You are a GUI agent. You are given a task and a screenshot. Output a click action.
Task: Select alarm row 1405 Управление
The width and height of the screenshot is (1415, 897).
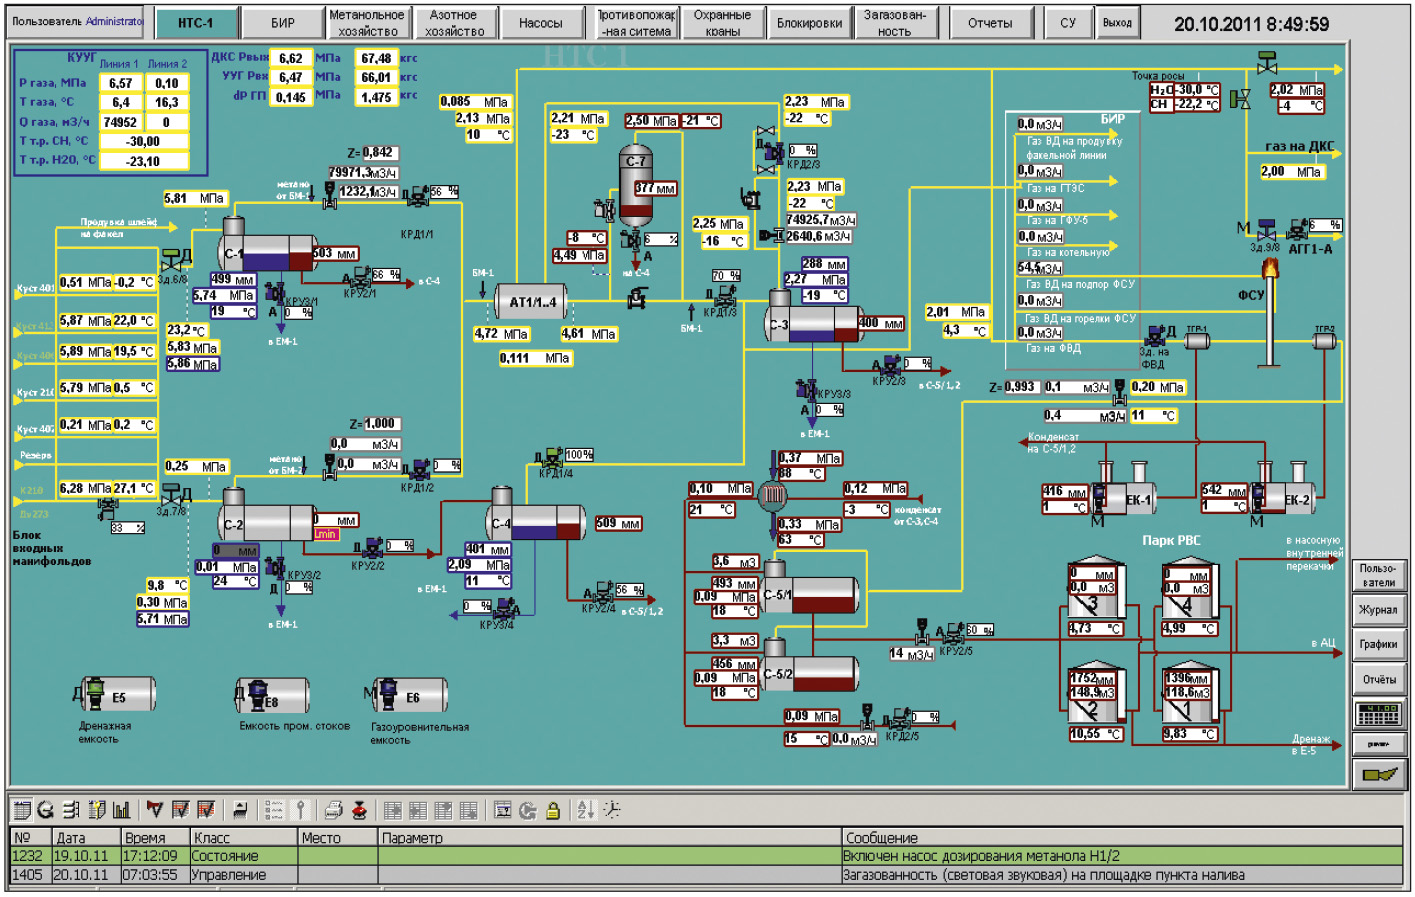(707, 875)
